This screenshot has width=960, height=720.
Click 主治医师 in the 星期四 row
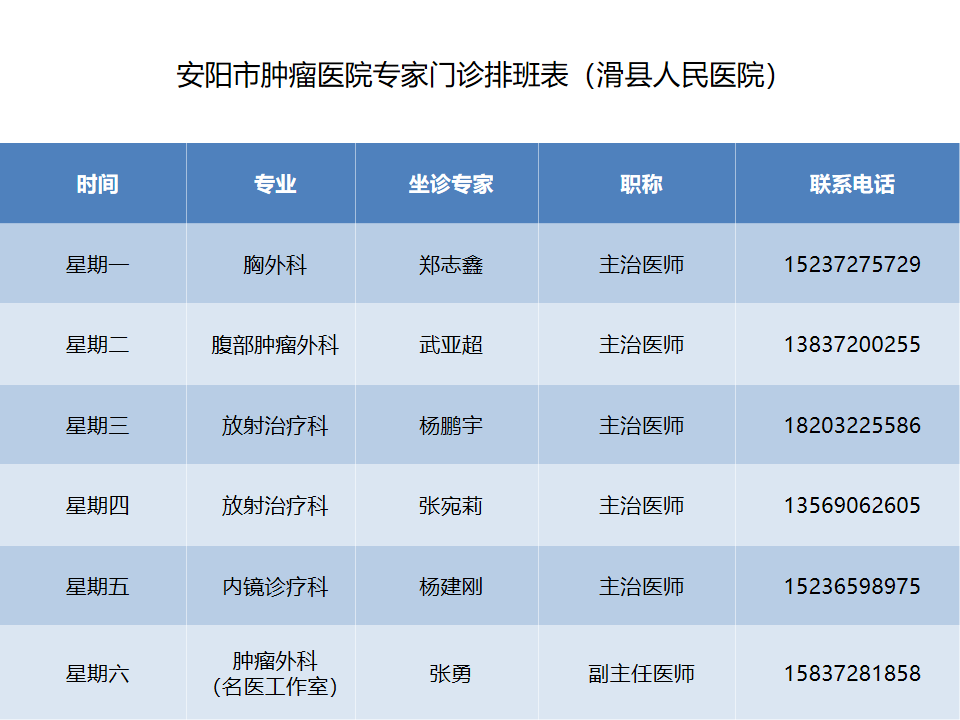pos(641,506)
